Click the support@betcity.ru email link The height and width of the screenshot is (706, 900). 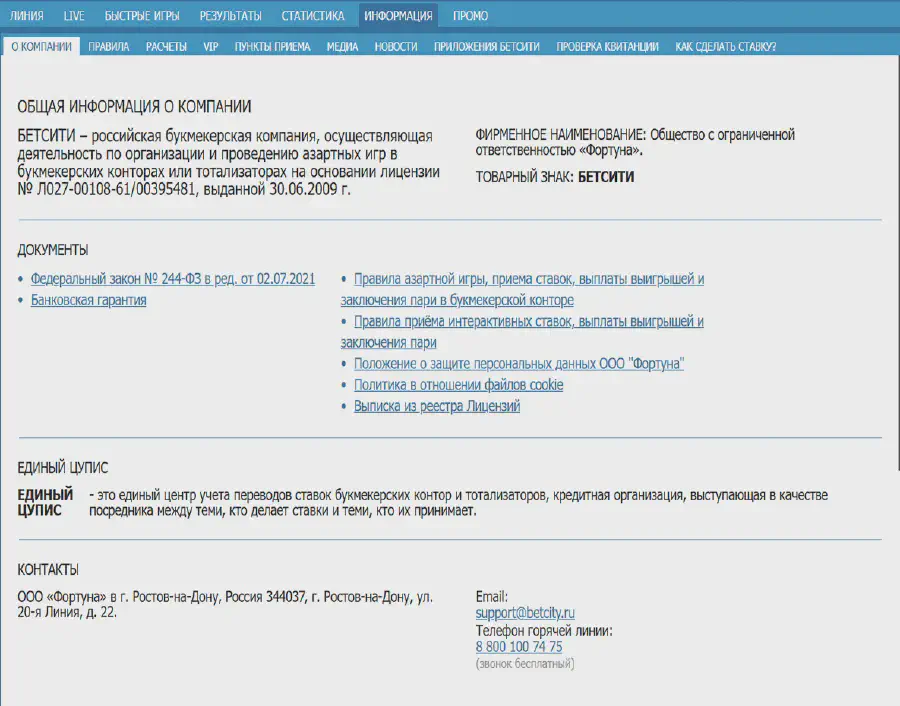coord(525,613)
